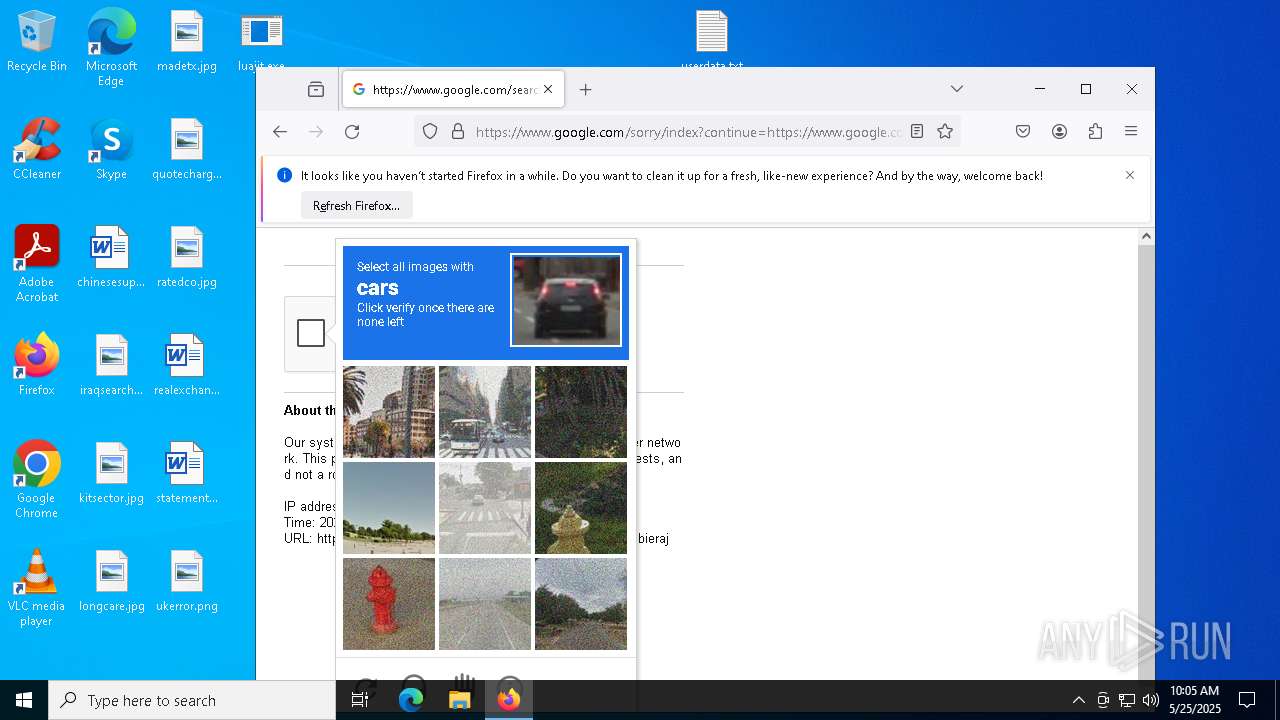
Task: Toggle reader view icon in address bar
Action: click(x=917, y=131)
